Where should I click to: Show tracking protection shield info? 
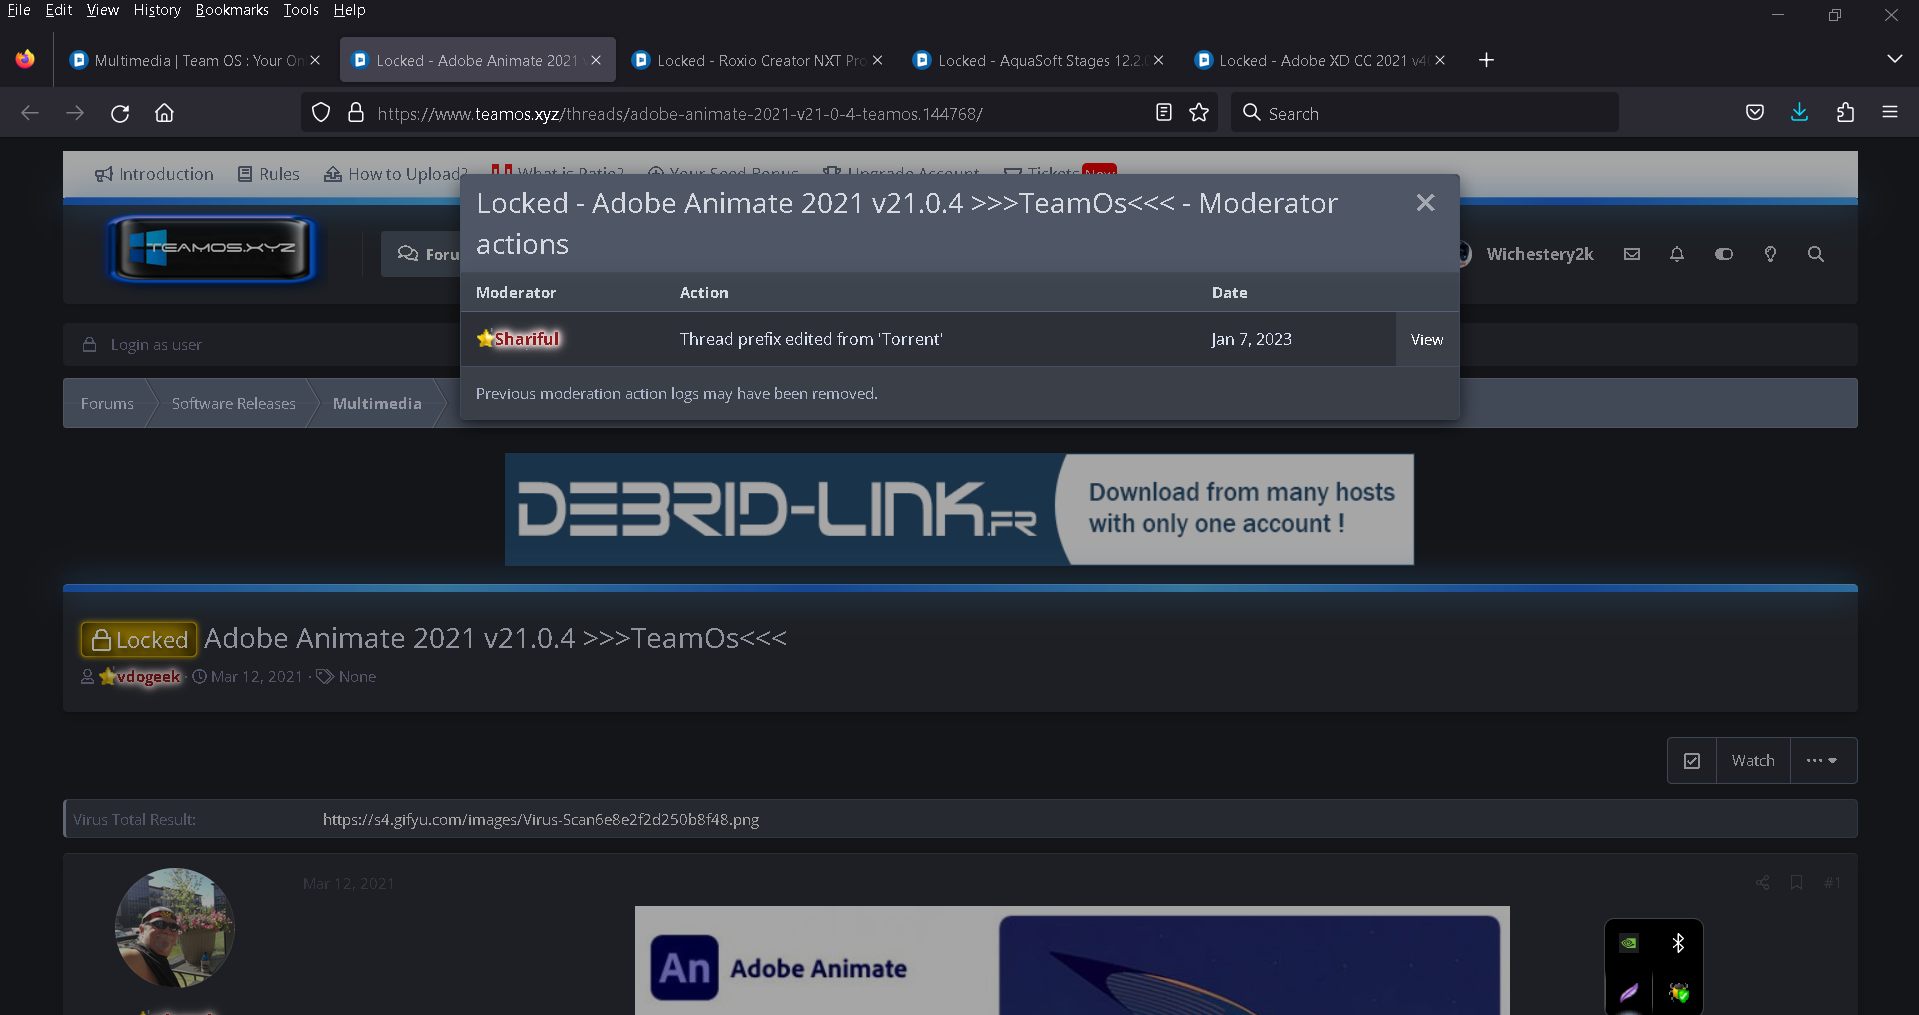[321, 113]
